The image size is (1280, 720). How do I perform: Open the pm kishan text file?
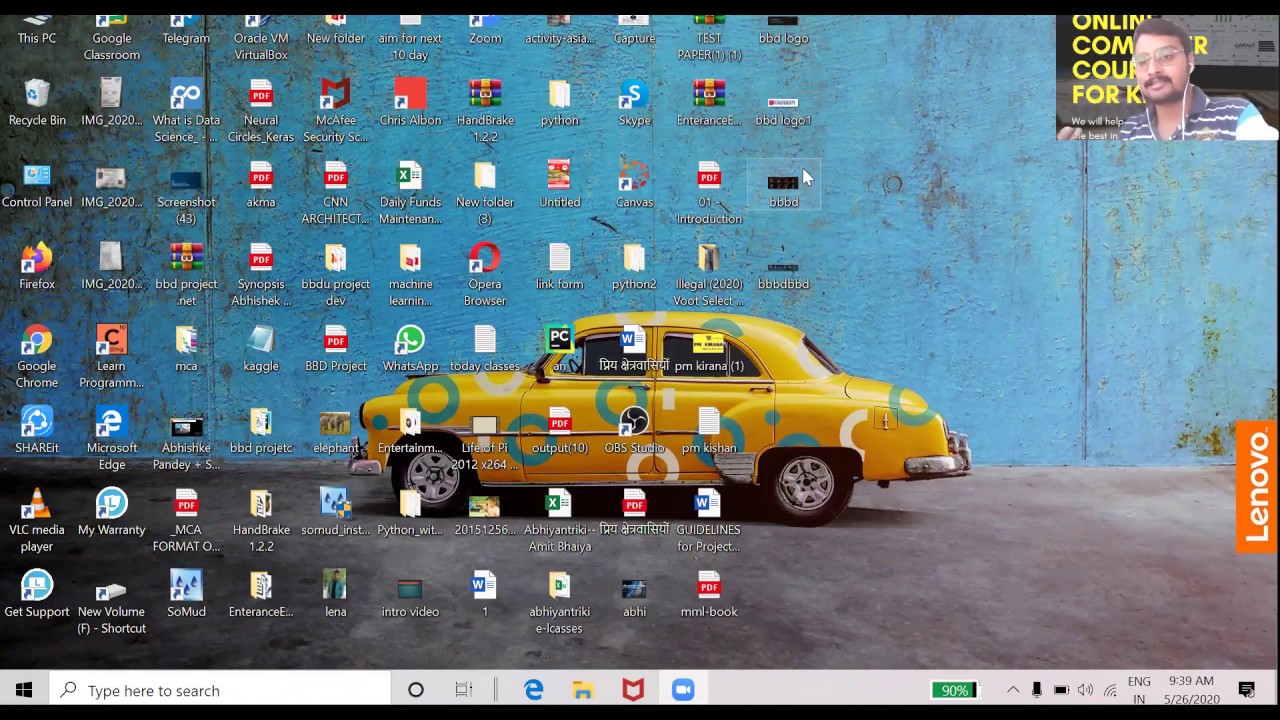coord(709,431)
